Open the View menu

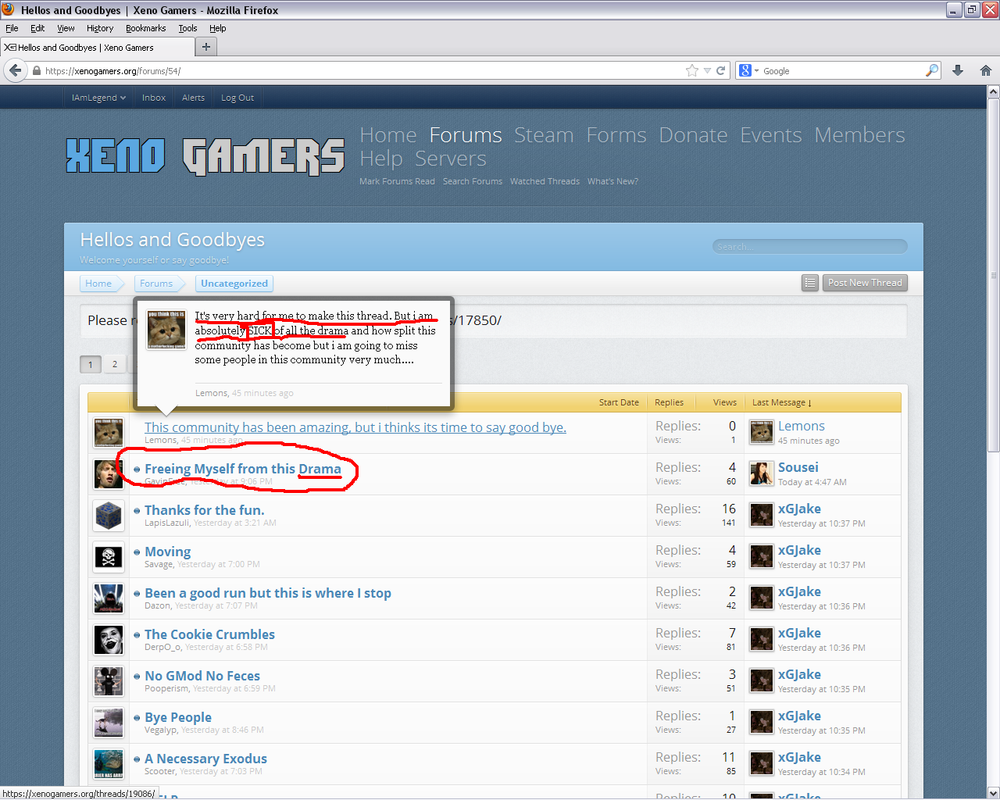coord(66,28)
